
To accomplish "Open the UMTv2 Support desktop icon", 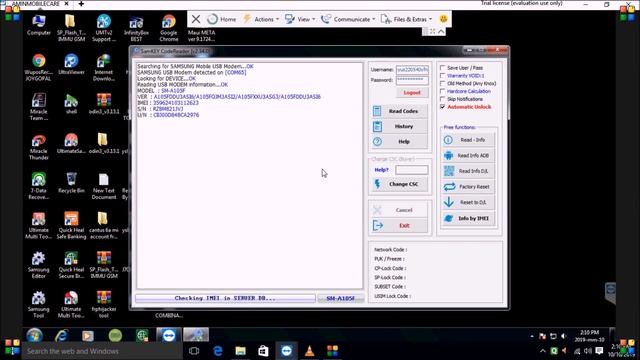I will click(x=104, y=28).
